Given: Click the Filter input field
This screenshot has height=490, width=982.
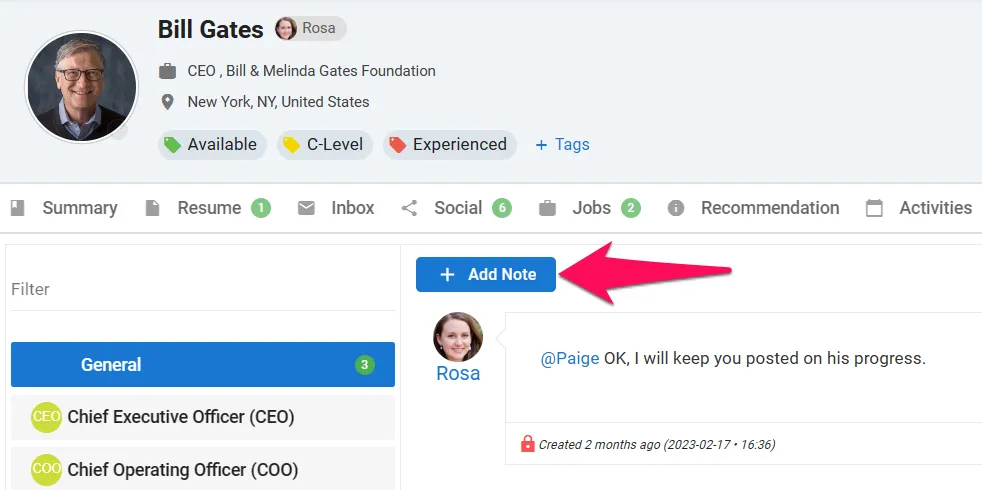Looking at the screenshot, I should coord(203,289).
